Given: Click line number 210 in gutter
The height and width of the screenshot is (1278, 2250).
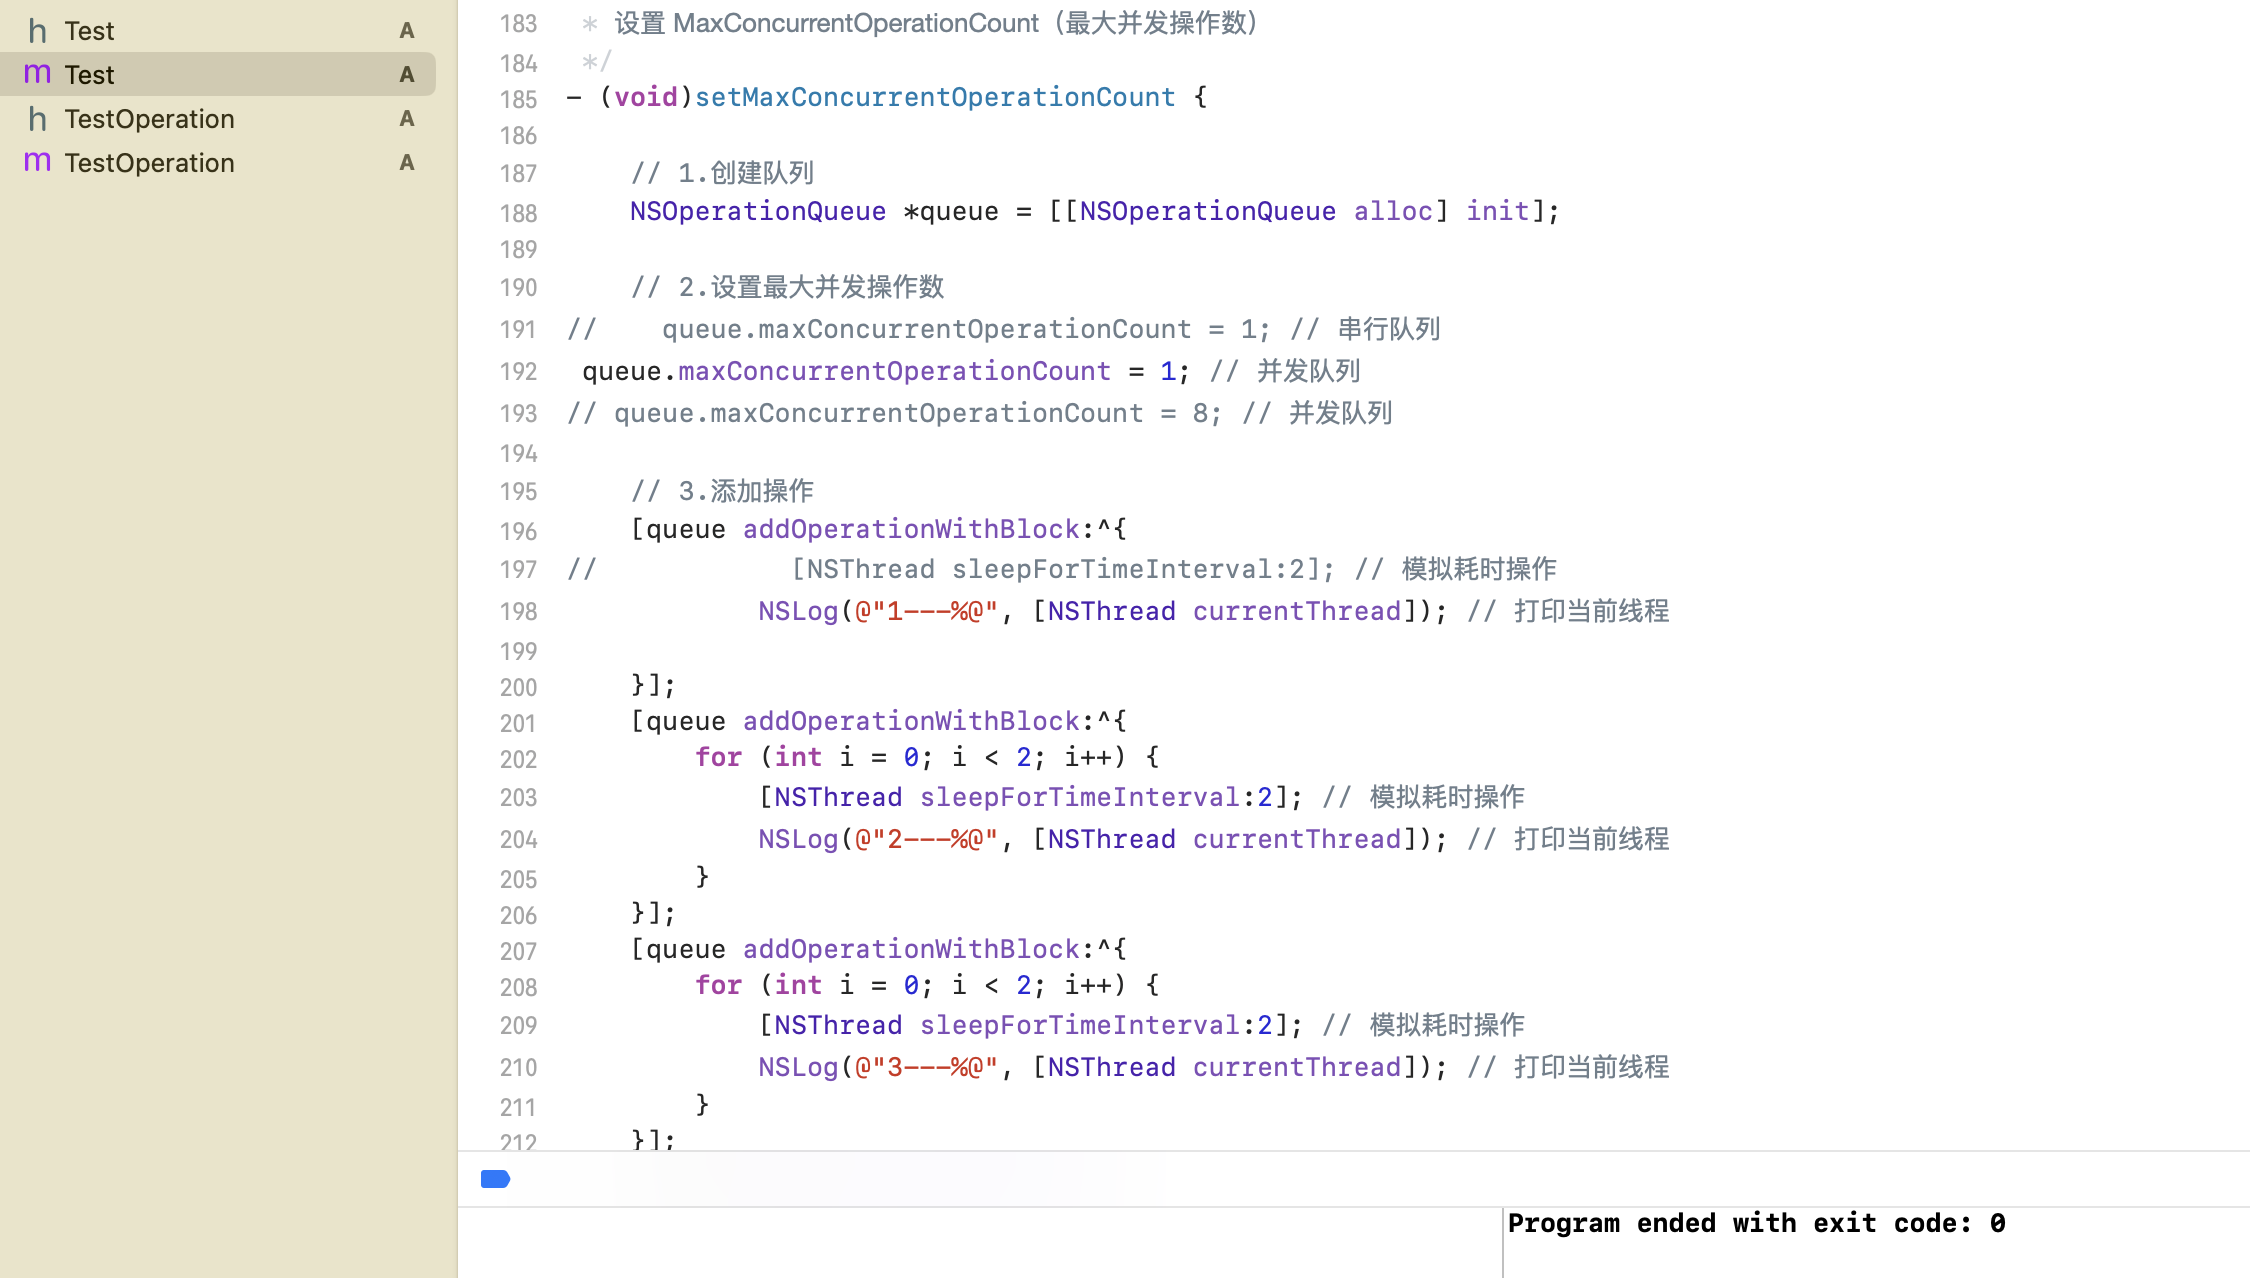Looking at the screenshot, I should tap(518, 1067).
